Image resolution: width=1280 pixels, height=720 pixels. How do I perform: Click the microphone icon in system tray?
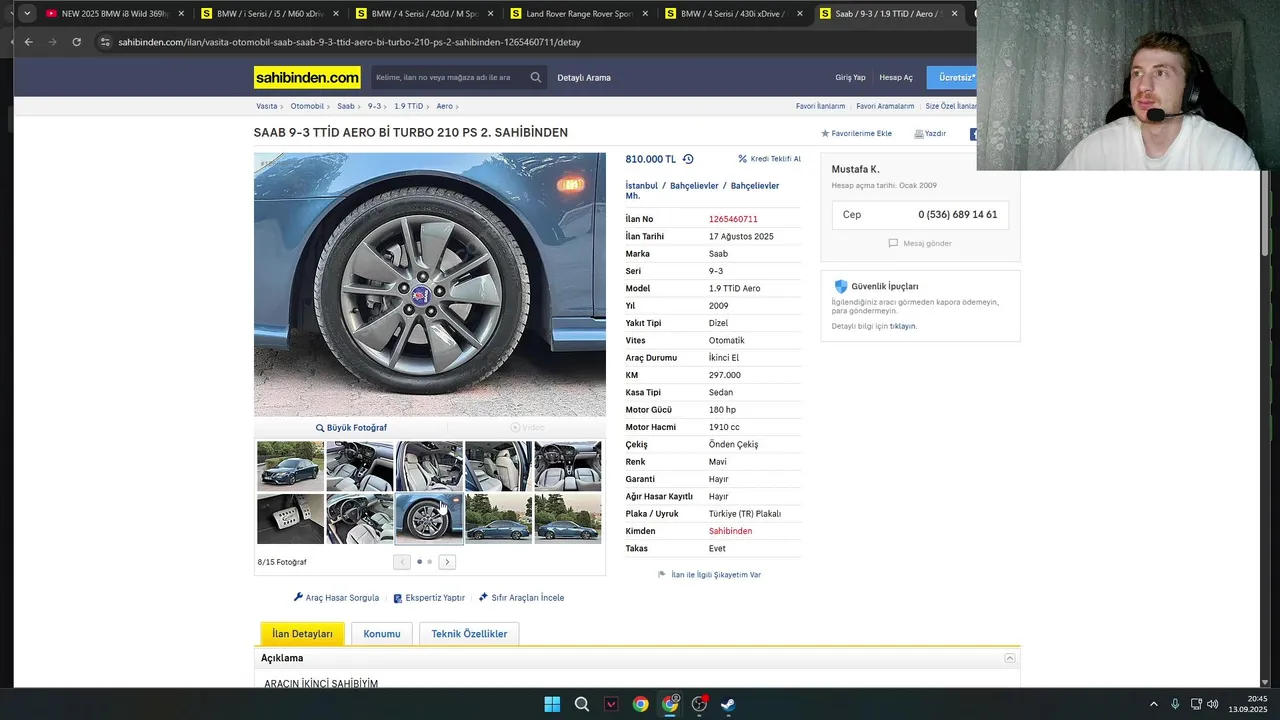coord(1175,704)
